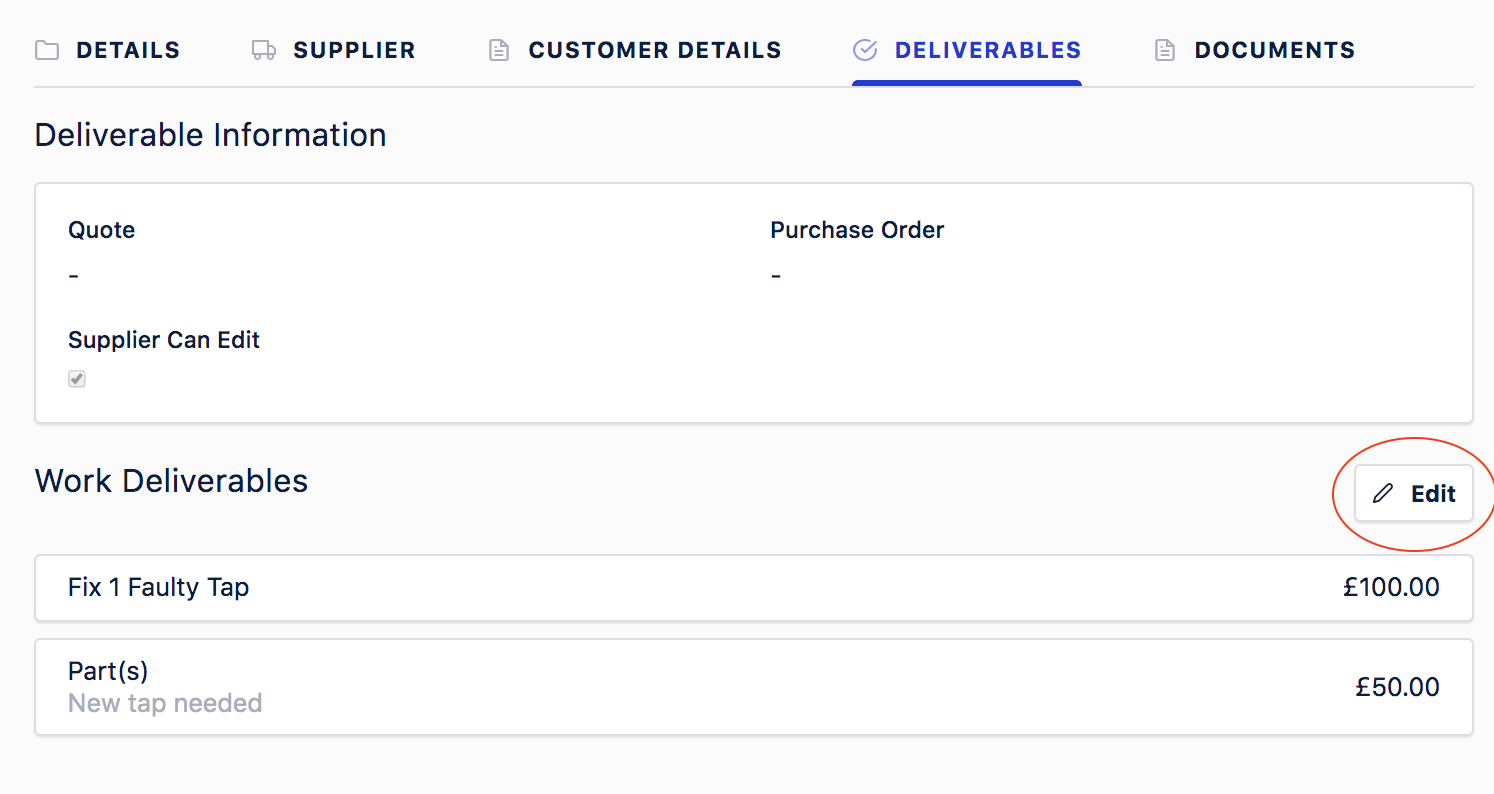Click the empty Purchase Order value

click(776, 275)
